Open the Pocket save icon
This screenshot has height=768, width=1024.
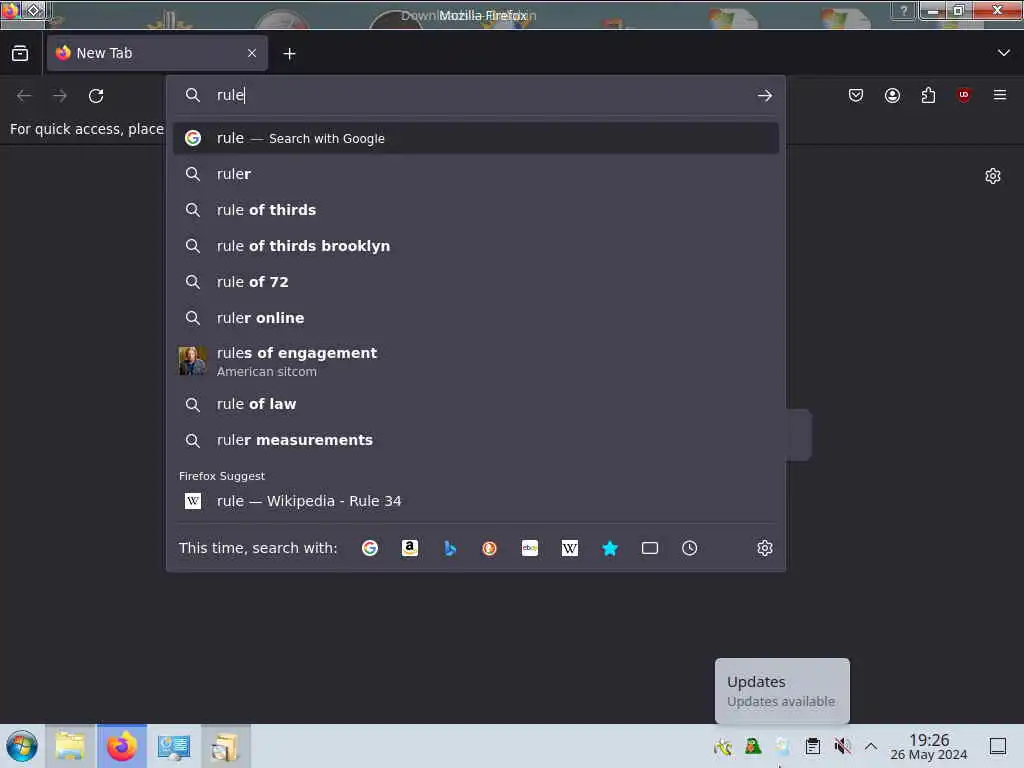(856, 95)
